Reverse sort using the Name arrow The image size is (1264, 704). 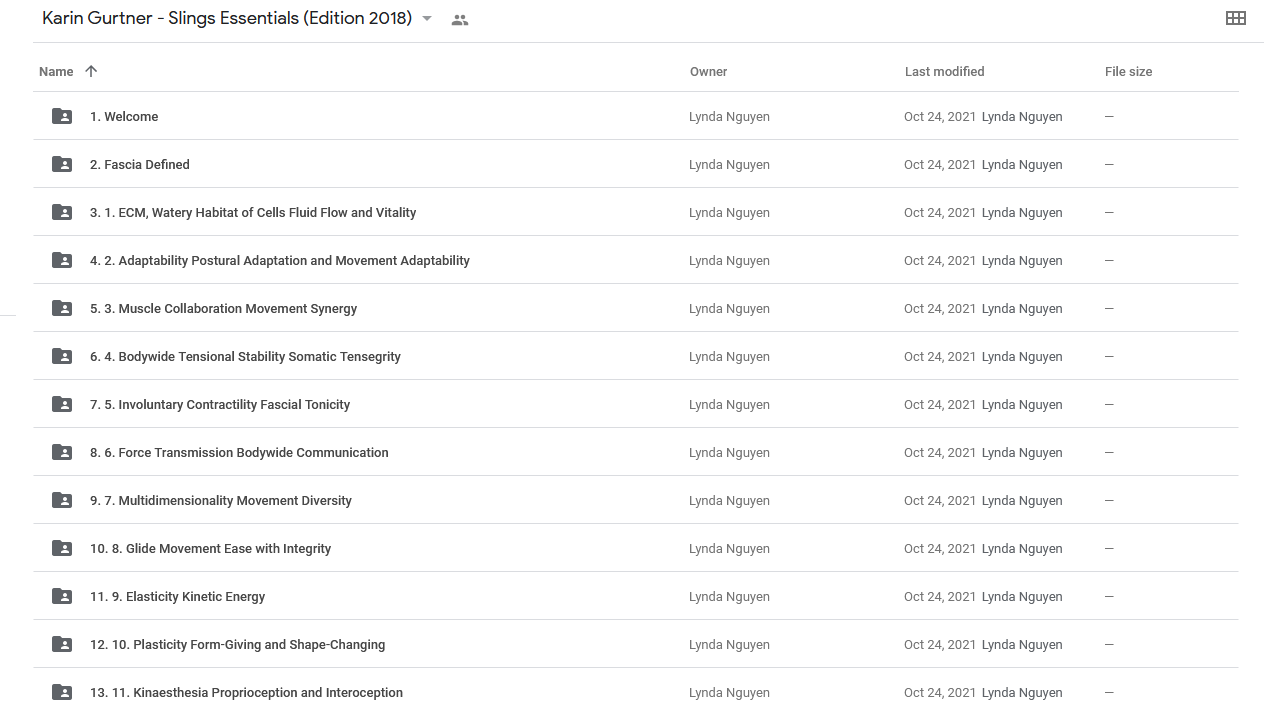[91, 71]
